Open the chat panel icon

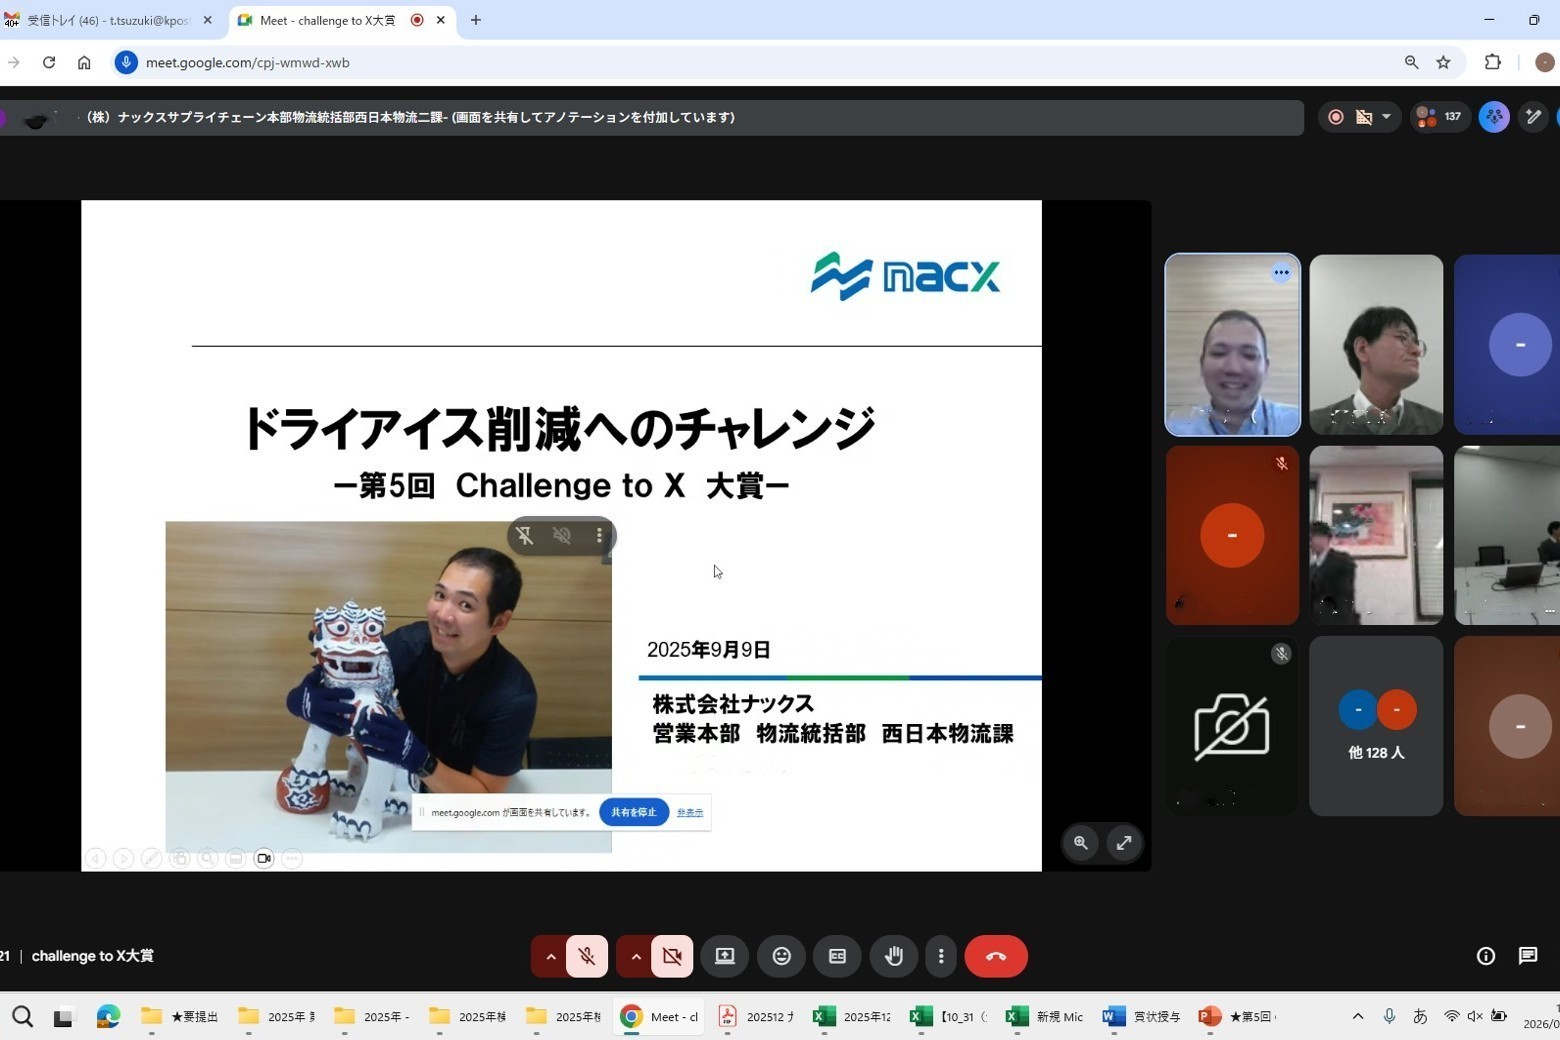[1527, 956]
